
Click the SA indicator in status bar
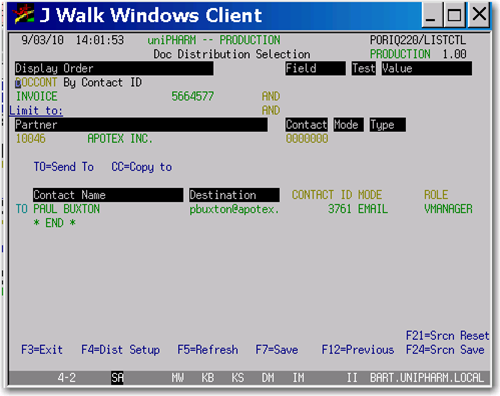coord(117,378)
